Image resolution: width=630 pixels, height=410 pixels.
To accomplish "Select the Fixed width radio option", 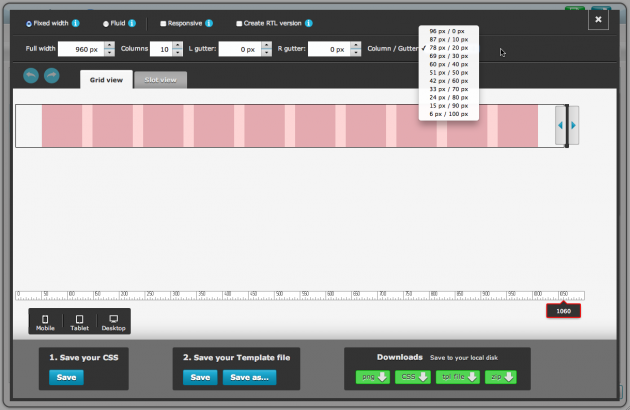I will point(28,22).
